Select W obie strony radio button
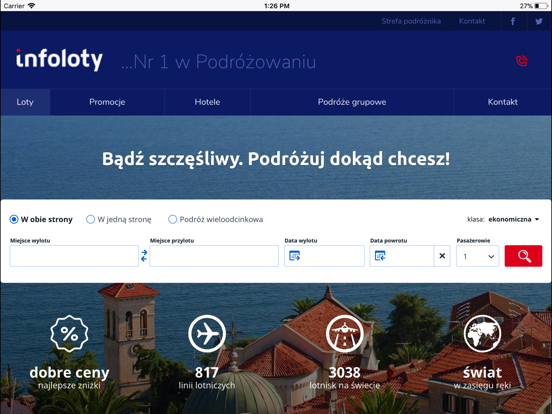Screen dimensions: 552x414 pos(14,219)
